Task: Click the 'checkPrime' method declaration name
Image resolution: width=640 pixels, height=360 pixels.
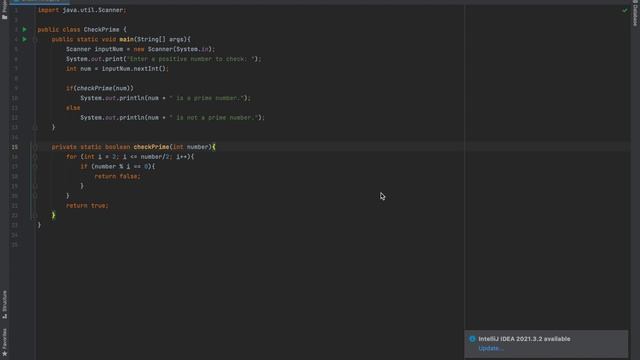Action: pyautogui.click(x=151, y=147)
